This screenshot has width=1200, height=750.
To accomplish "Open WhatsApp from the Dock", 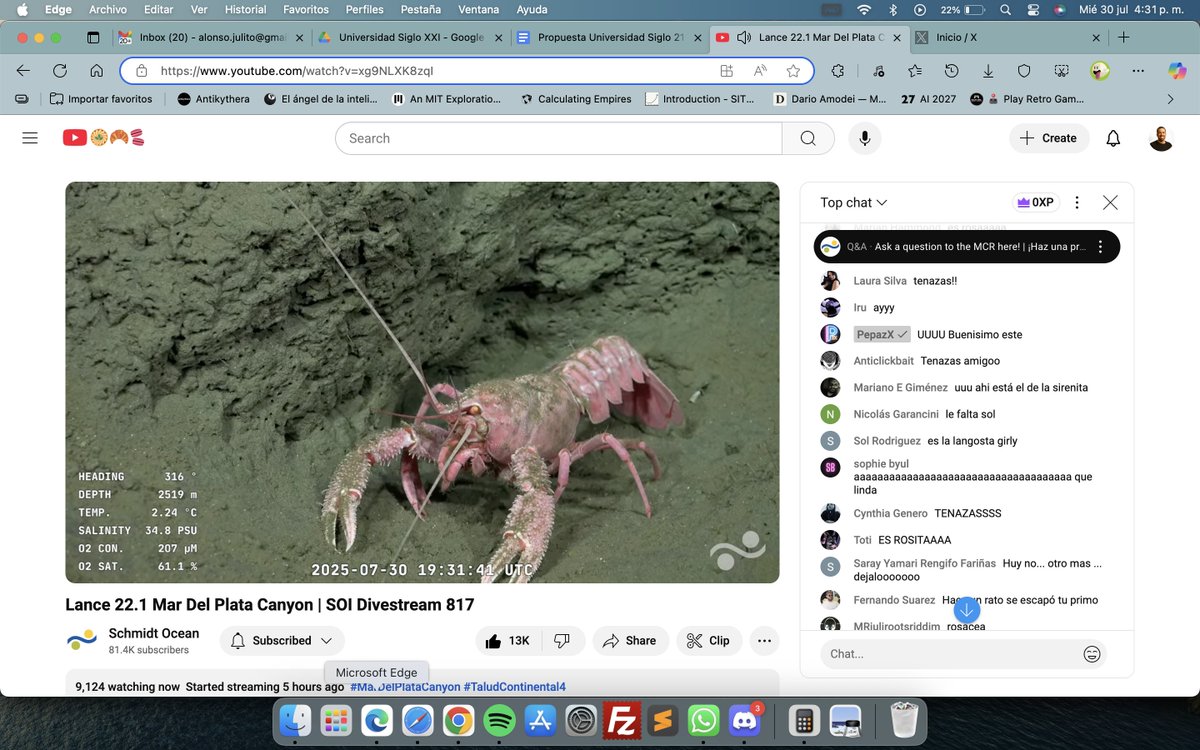I will [704, 720].
